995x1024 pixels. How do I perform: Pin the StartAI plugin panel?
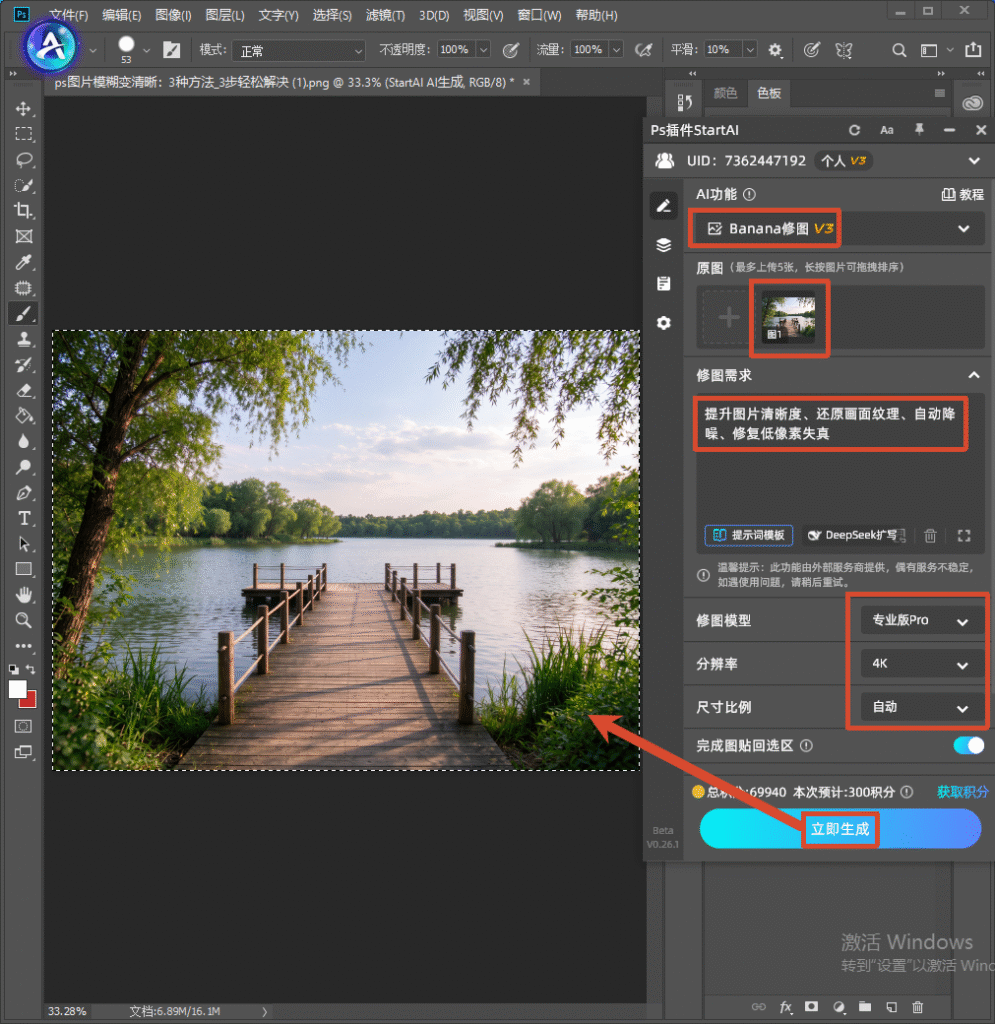coord(919,130)
